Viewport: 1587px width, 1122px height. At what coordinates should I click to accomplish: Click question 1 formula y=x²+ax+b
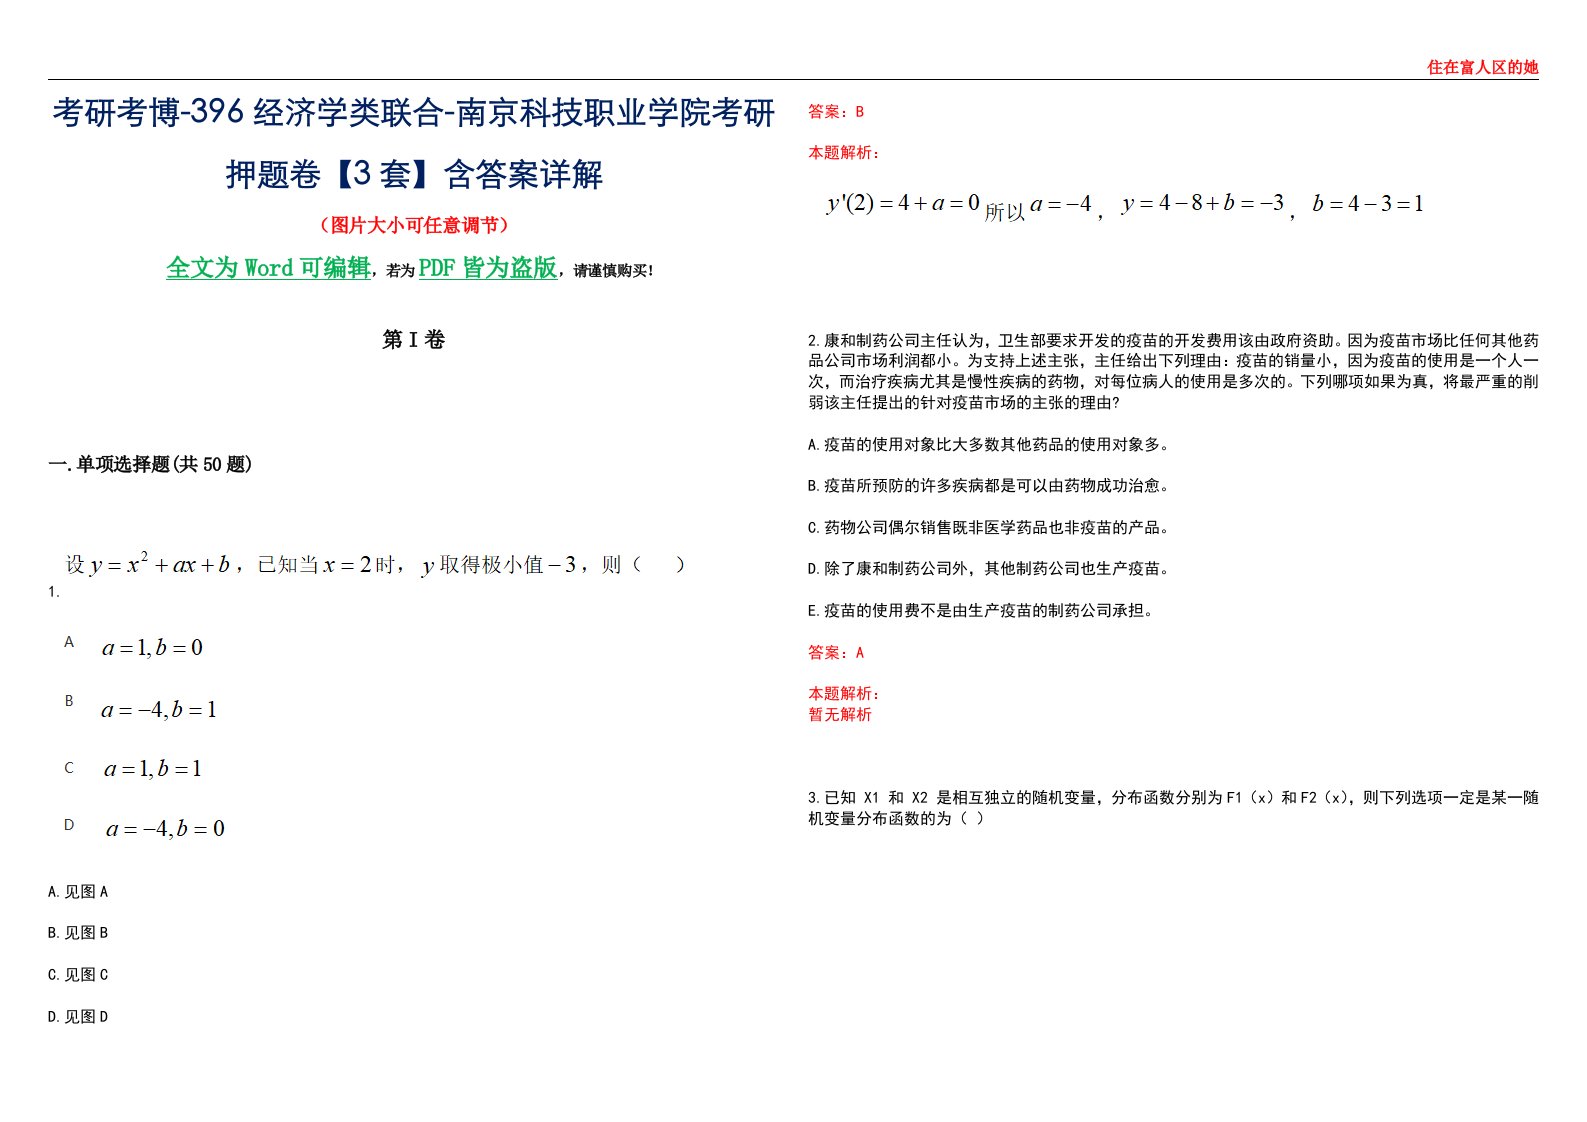(x=160, y=565)
